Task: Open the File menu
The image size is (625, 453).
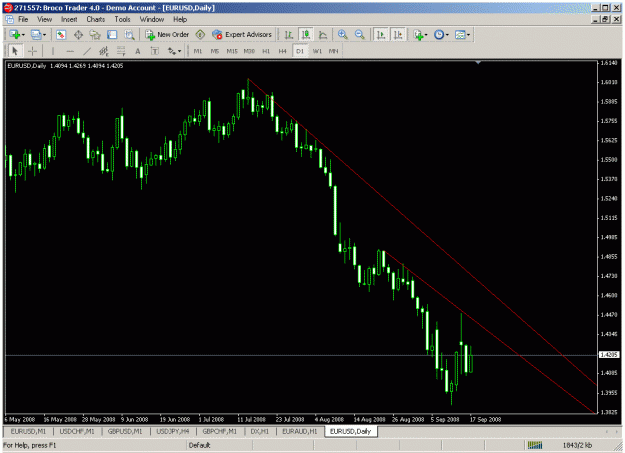Action: pos(23,19)
